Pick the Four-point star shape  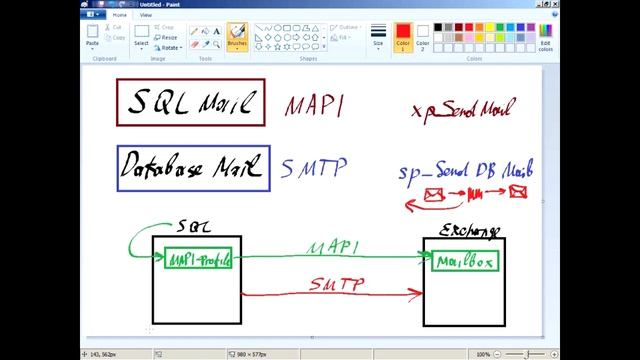coord(268,47)
